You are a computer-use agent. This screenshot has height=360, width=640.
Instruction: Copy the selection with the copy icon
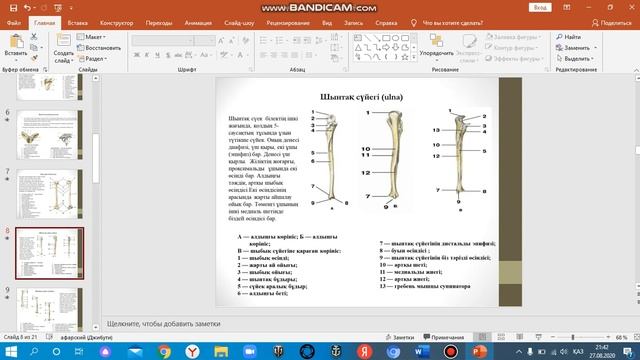click(34, 48)
